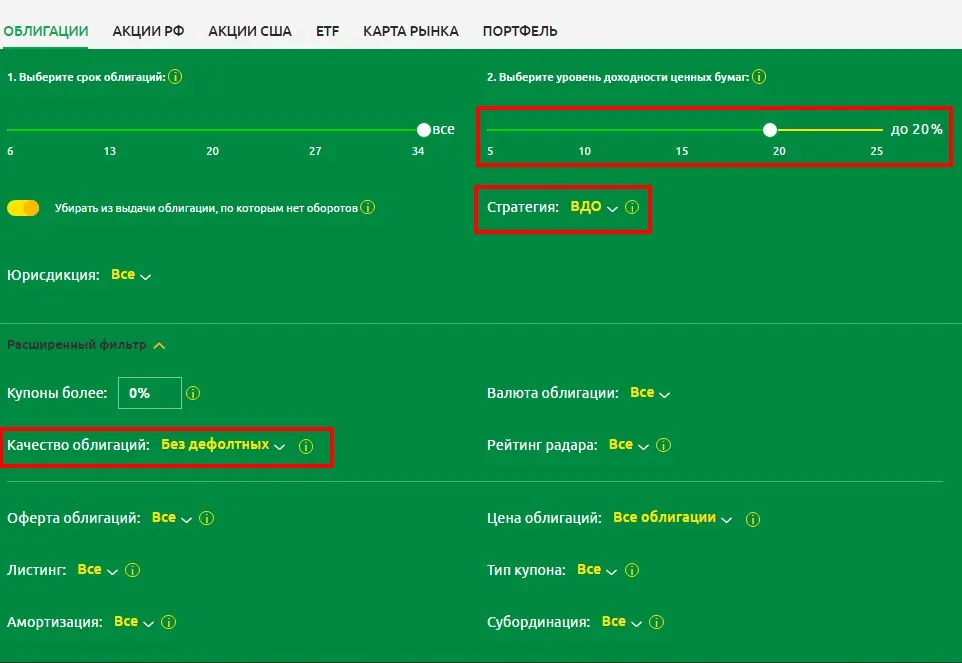Switch to the АКЦИИ РФ tab
The width and height of the screenshot is (962, 663).
pyautogui.click(x=148, y=31)
